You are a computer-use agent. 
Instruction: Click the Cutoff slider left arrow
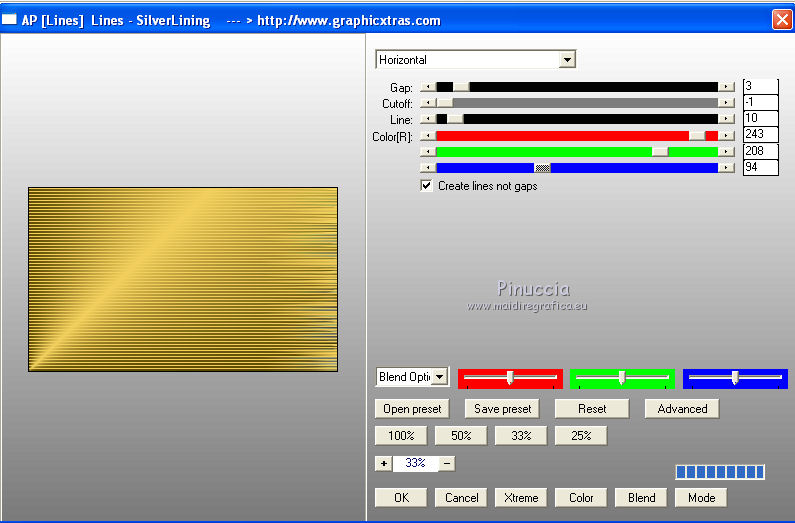[x=428, y=103]
